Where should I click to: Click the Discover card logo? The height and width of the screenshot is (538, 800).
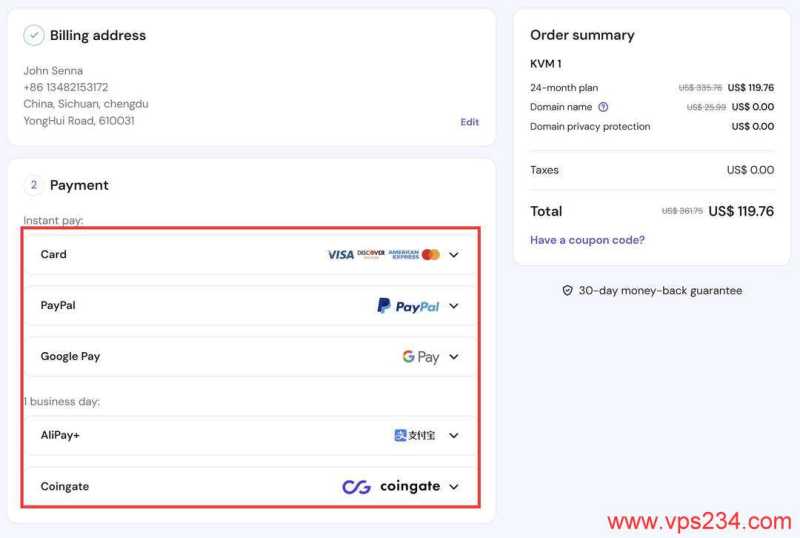(371, 254)
